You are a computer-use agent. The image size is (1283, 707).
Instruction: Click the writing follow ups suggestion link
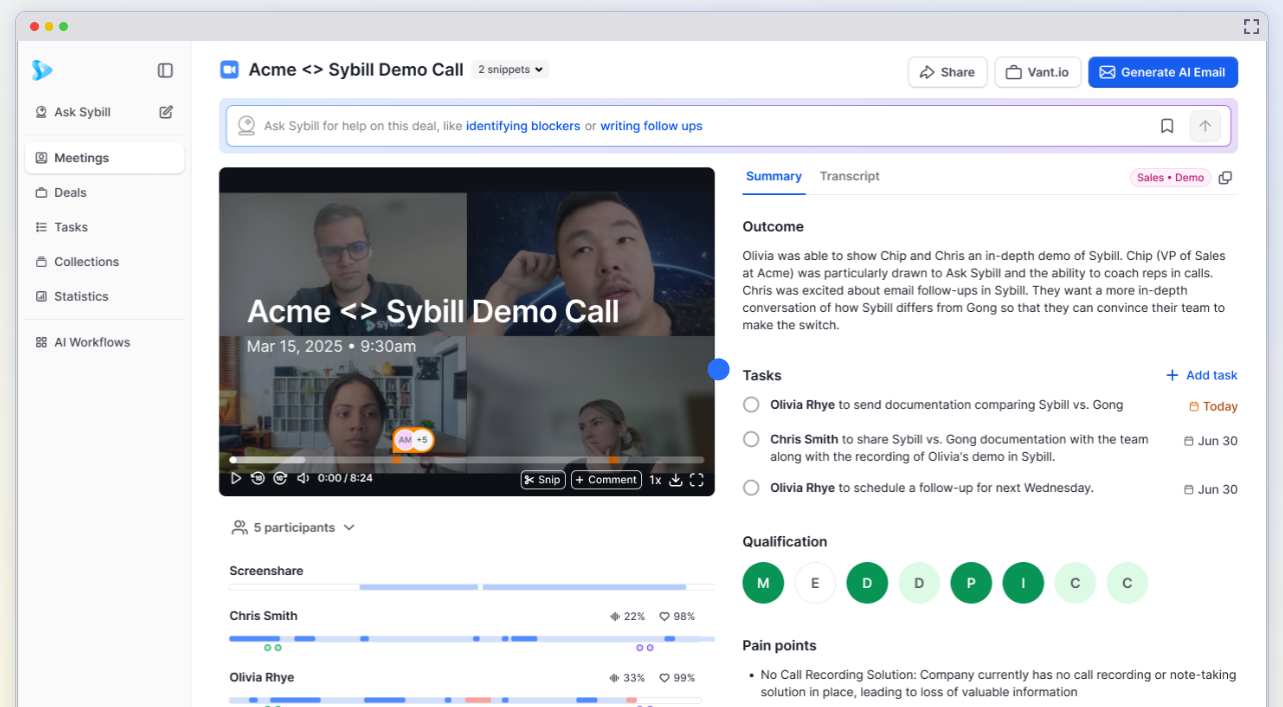651,126
